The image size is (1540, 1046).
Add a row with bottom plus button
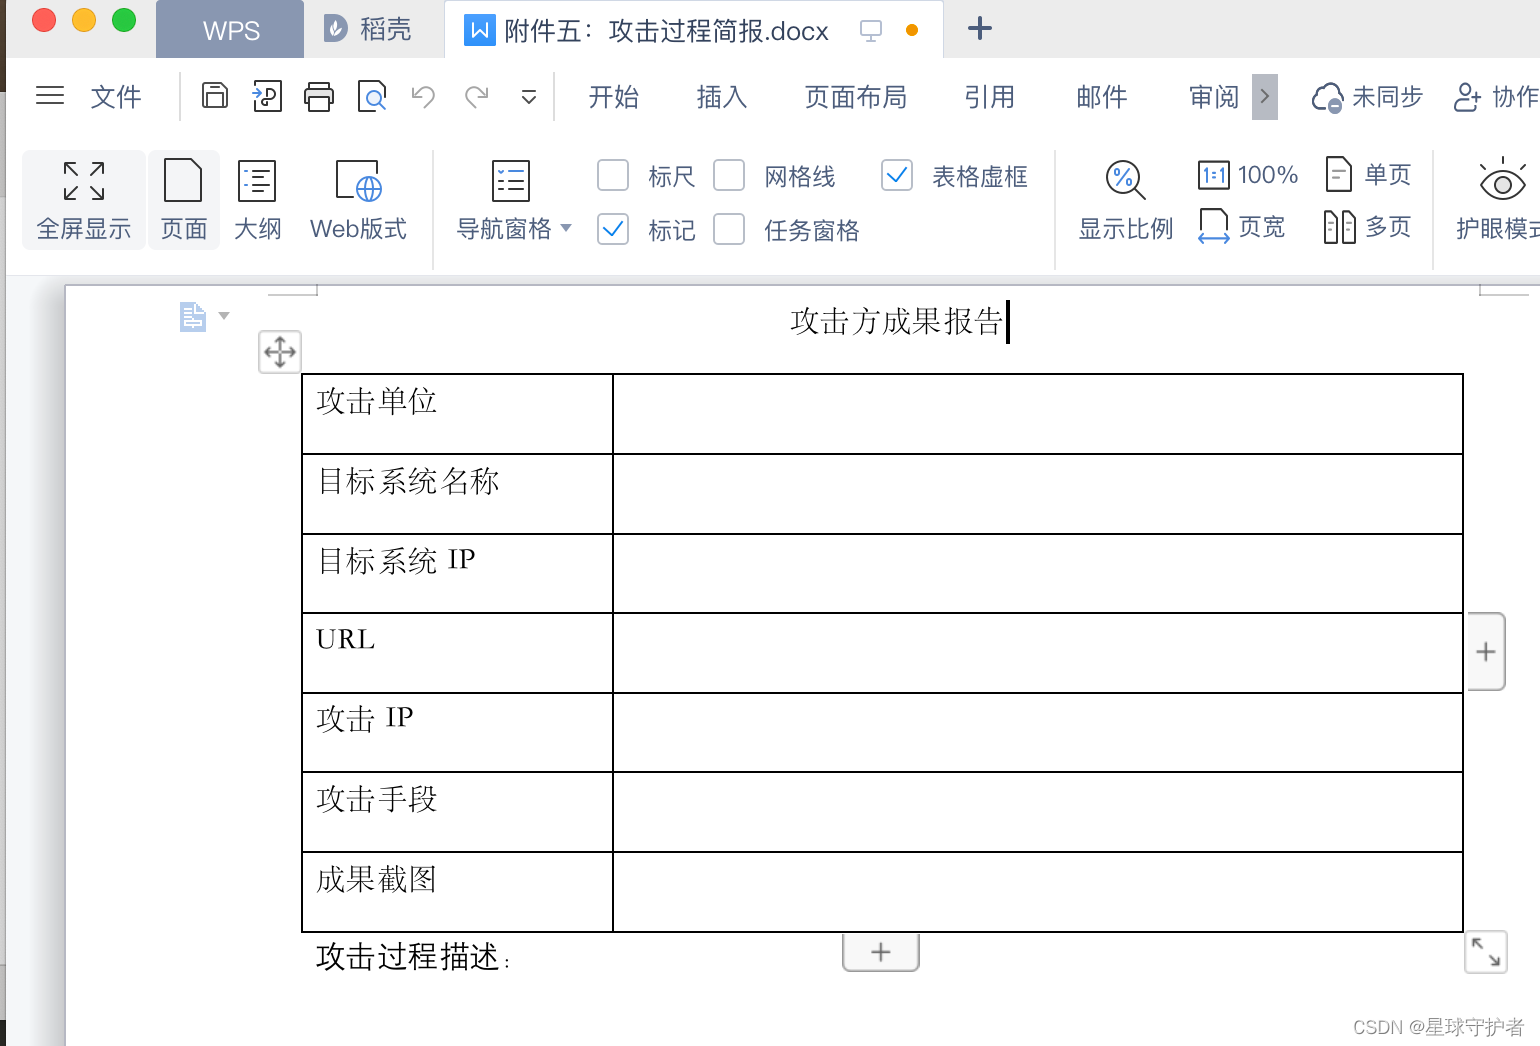tap(881, 952)
